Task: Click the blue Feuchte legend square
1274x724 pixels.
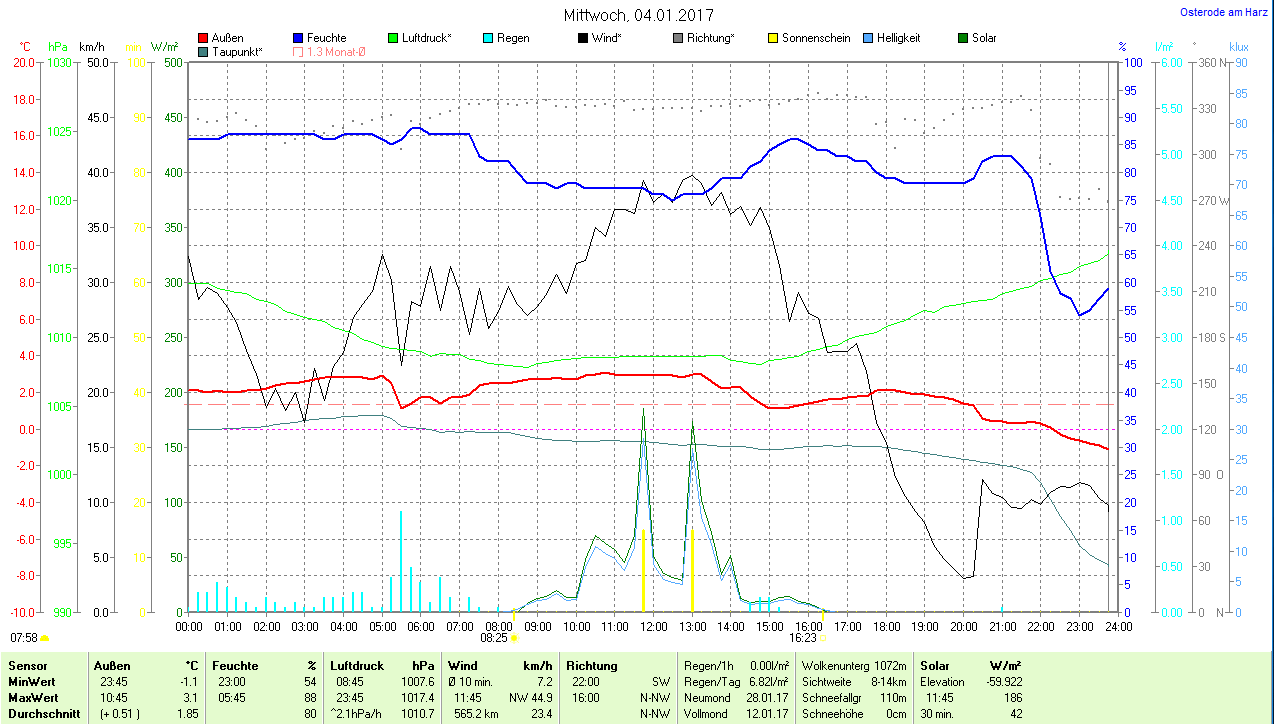Action: coord(298,38)
